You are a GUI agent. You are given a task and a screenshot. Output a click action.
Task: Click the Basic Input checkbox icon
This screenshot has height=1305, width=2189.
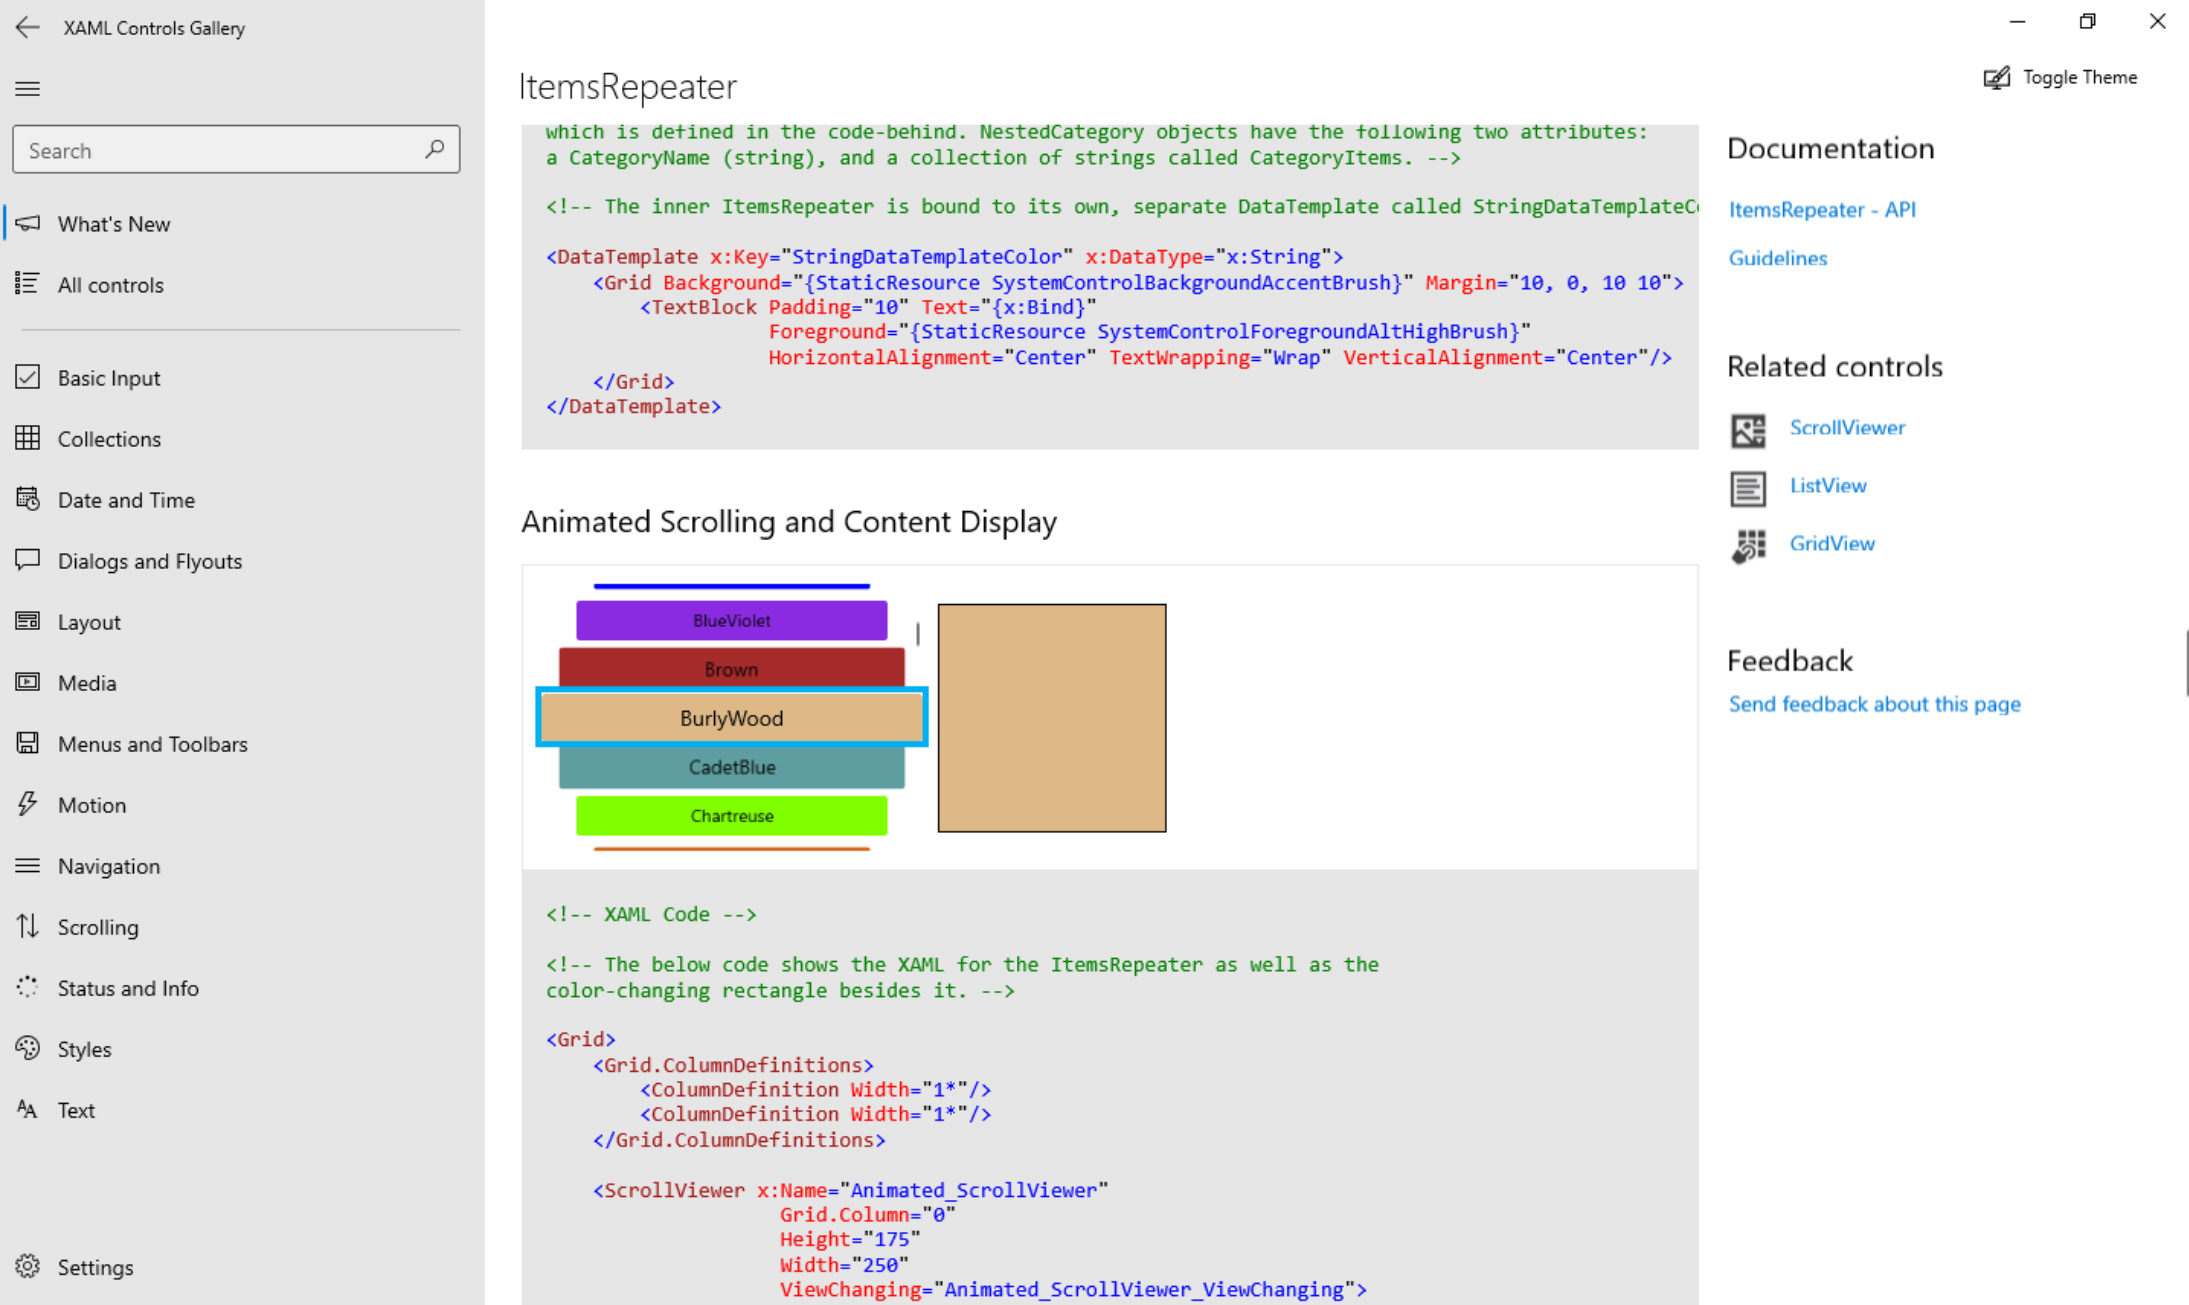[28, 377]
